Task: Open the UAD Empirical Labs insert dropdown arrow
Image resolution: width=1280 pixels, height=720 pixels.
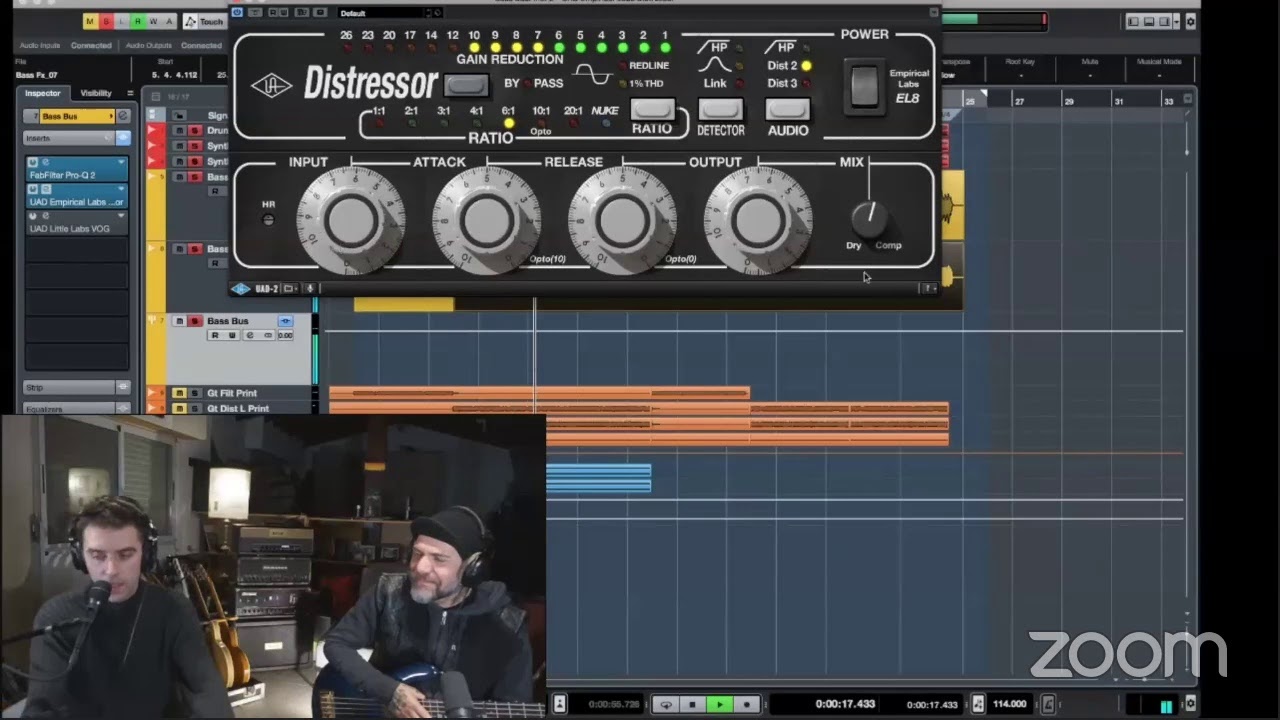Action: tap(122, 189)
